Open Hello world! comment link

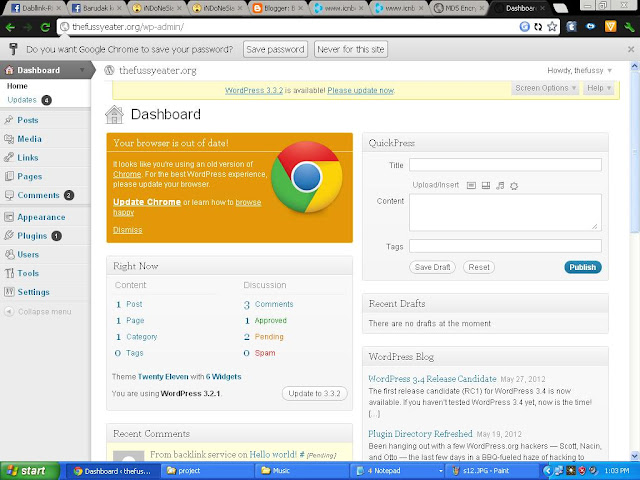coord(273,454)
